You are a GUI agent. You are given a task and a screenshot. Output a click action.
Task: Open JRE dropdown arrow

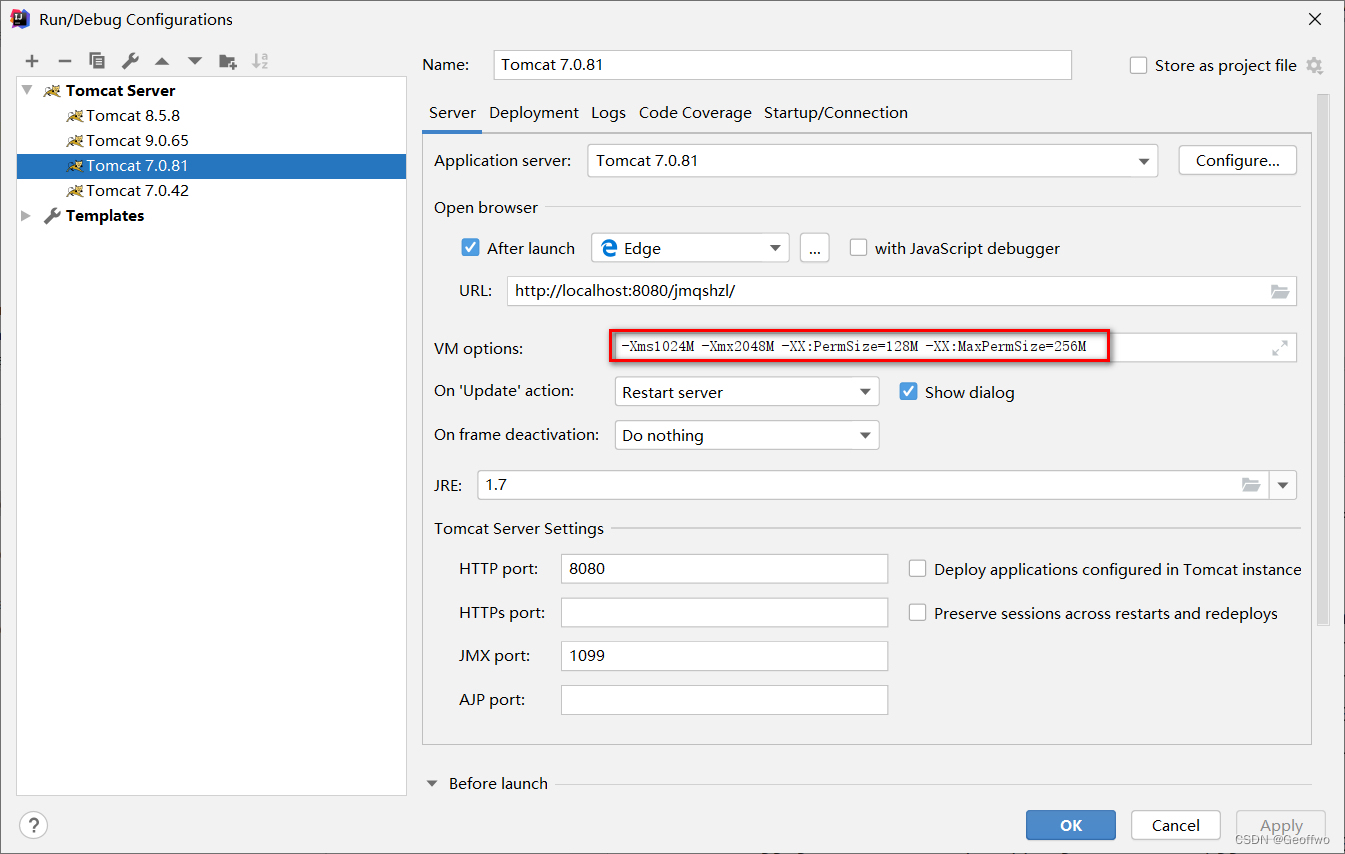click(x=1283, y=485)
